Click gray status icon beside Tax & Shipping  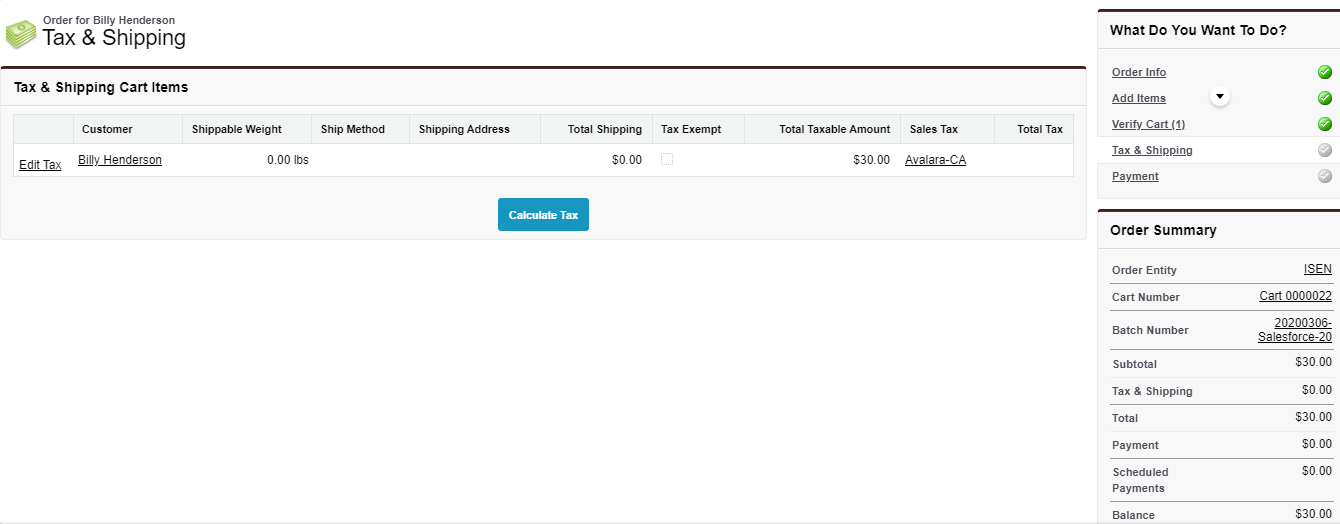[x=1324, y=150]
